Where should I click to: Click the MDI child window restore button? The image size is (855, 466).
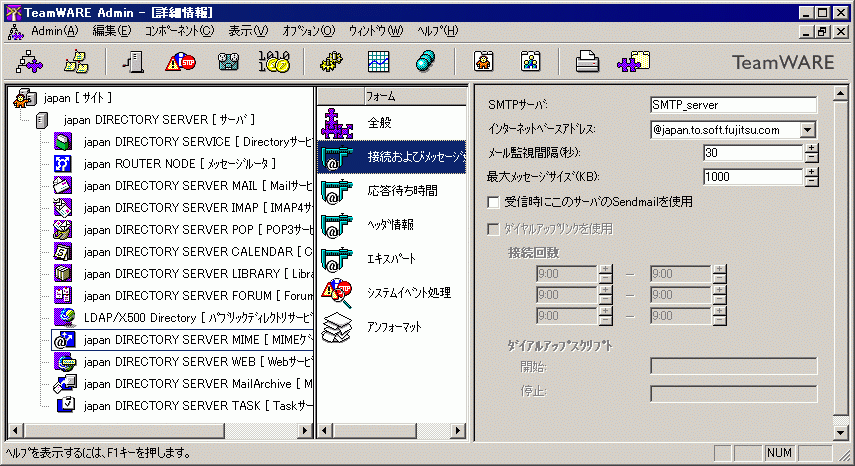(822, 32)
